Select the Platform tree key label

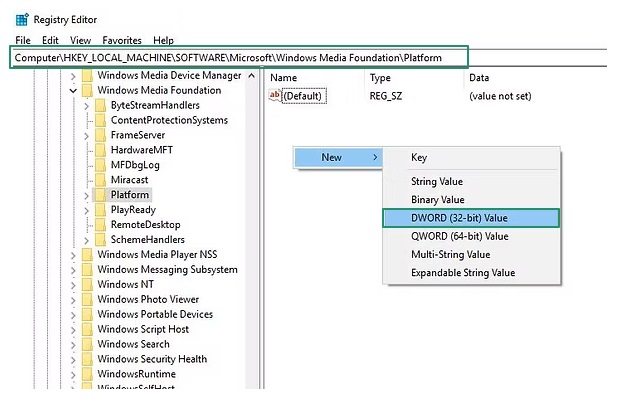tap(130, 195)
